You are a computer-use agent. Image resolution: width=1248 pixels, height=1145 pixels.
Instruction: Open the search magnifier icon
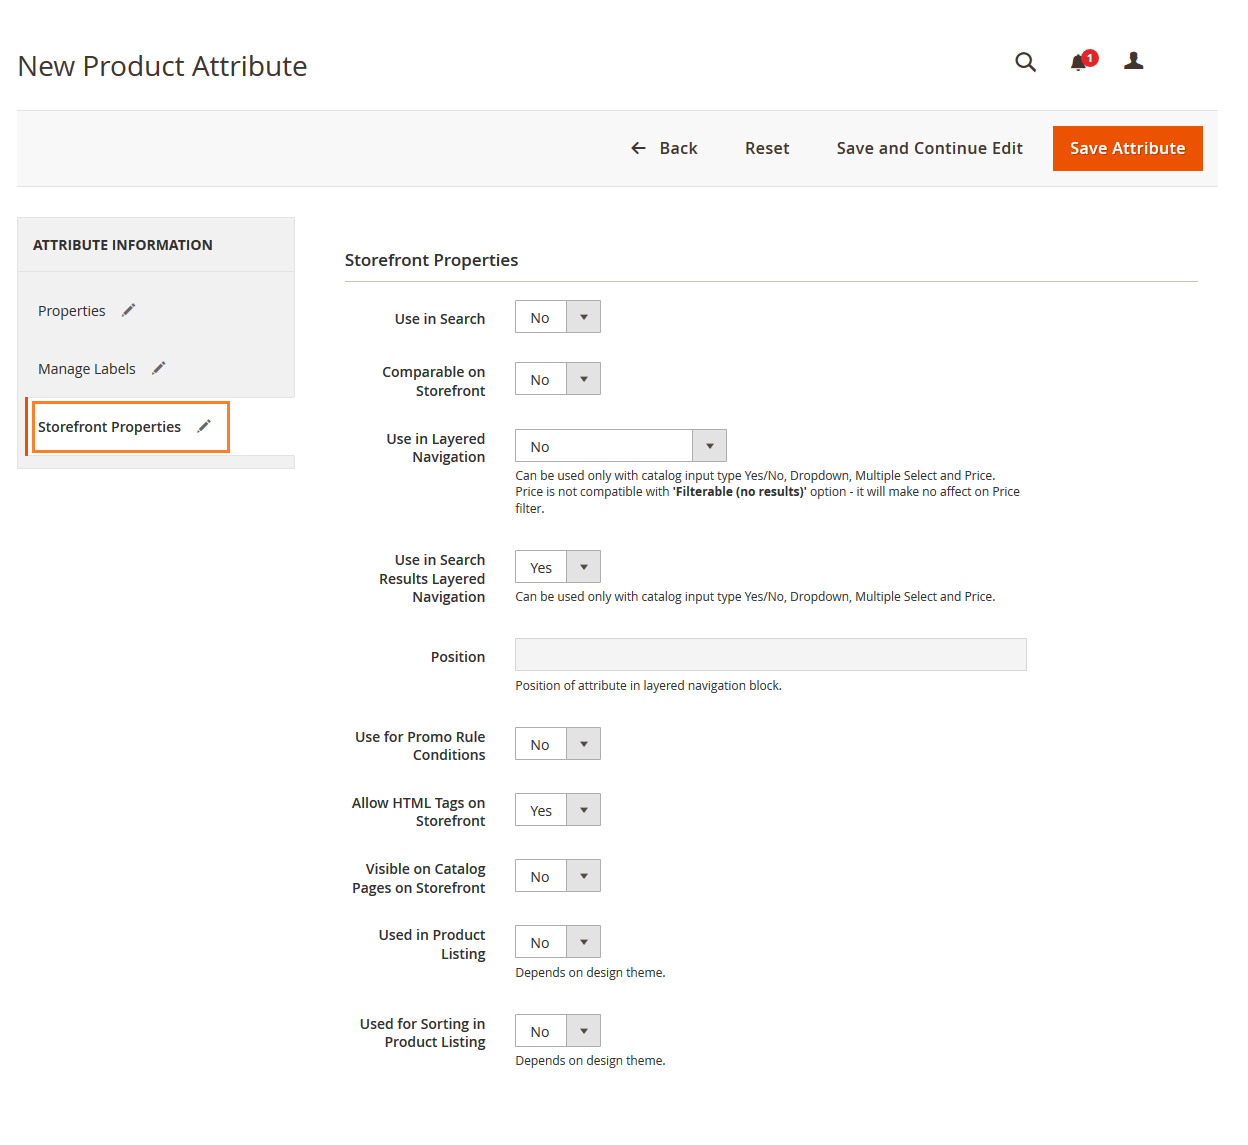1025,62
